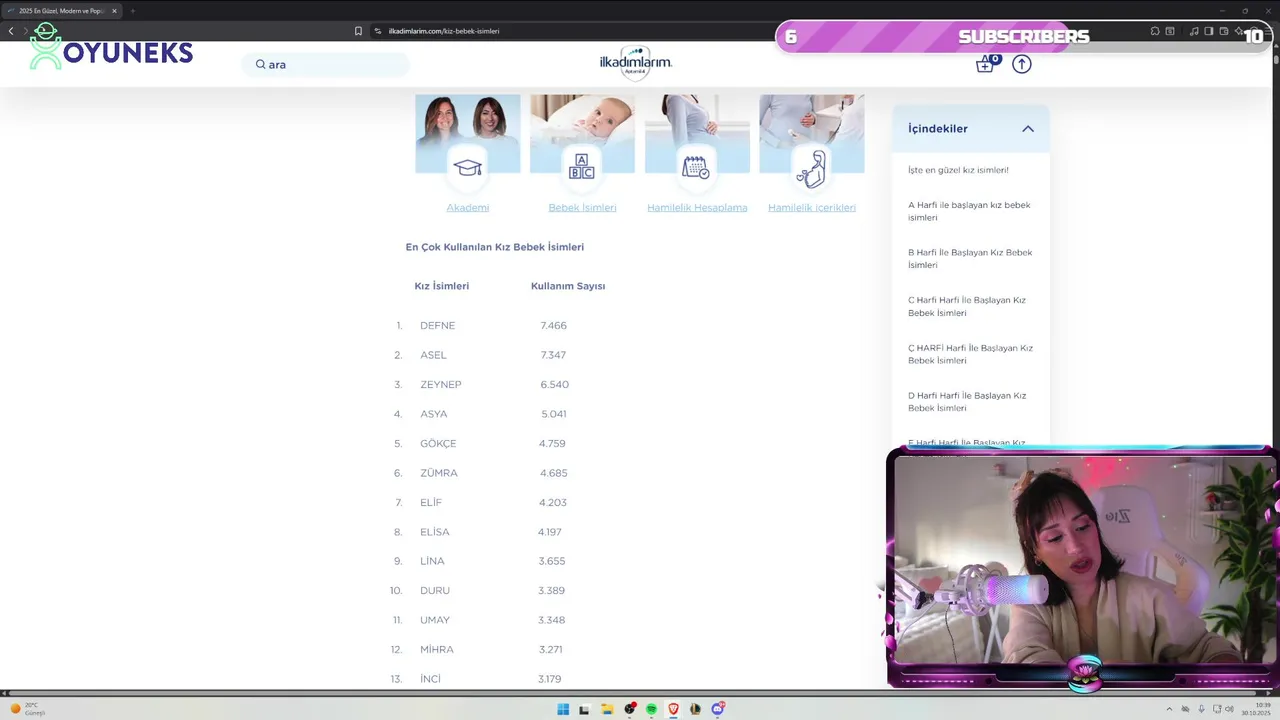The height and width of the screenshot is (720, 1280).
Task: Select the name ELİF
Action: (x=431, y=503)
